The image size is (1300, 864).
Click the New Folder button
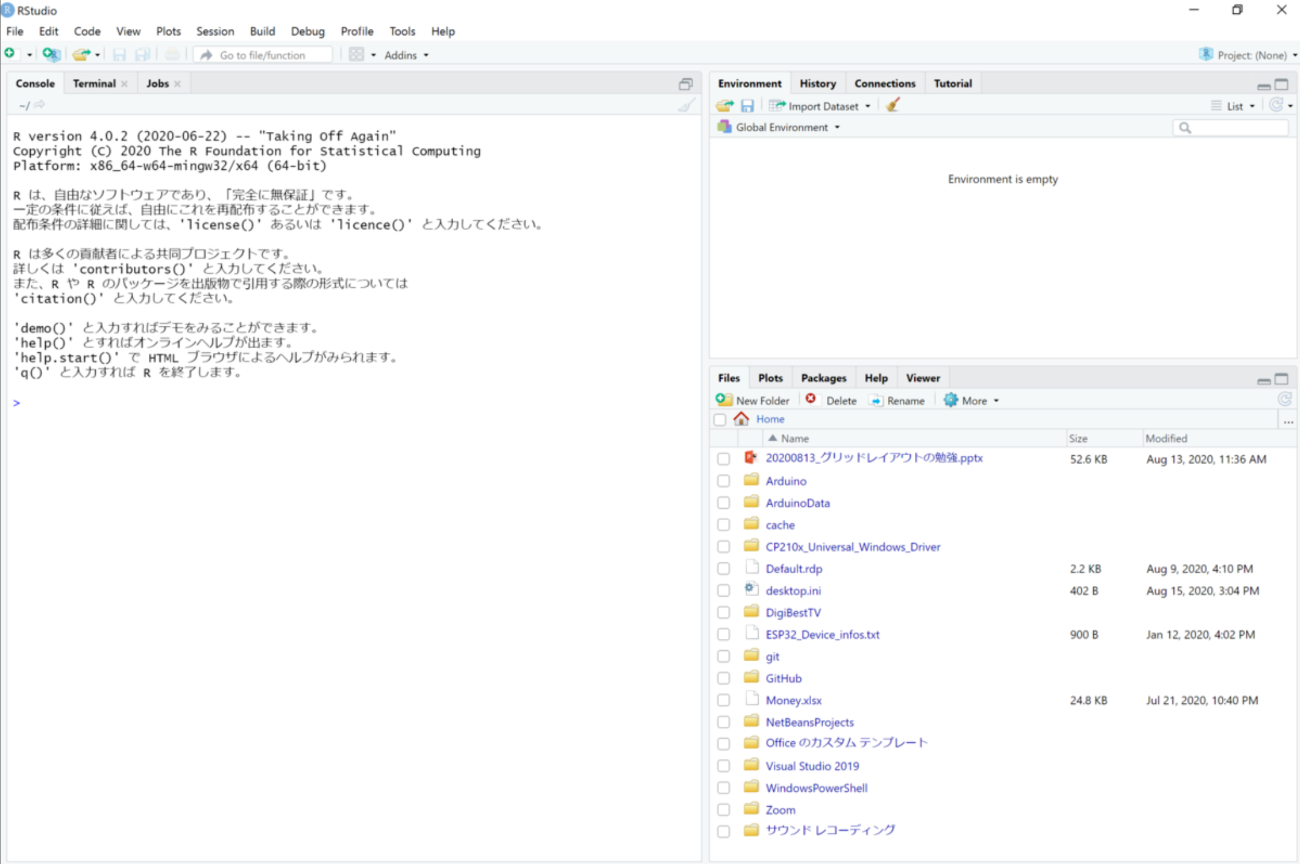pos(753,400)
